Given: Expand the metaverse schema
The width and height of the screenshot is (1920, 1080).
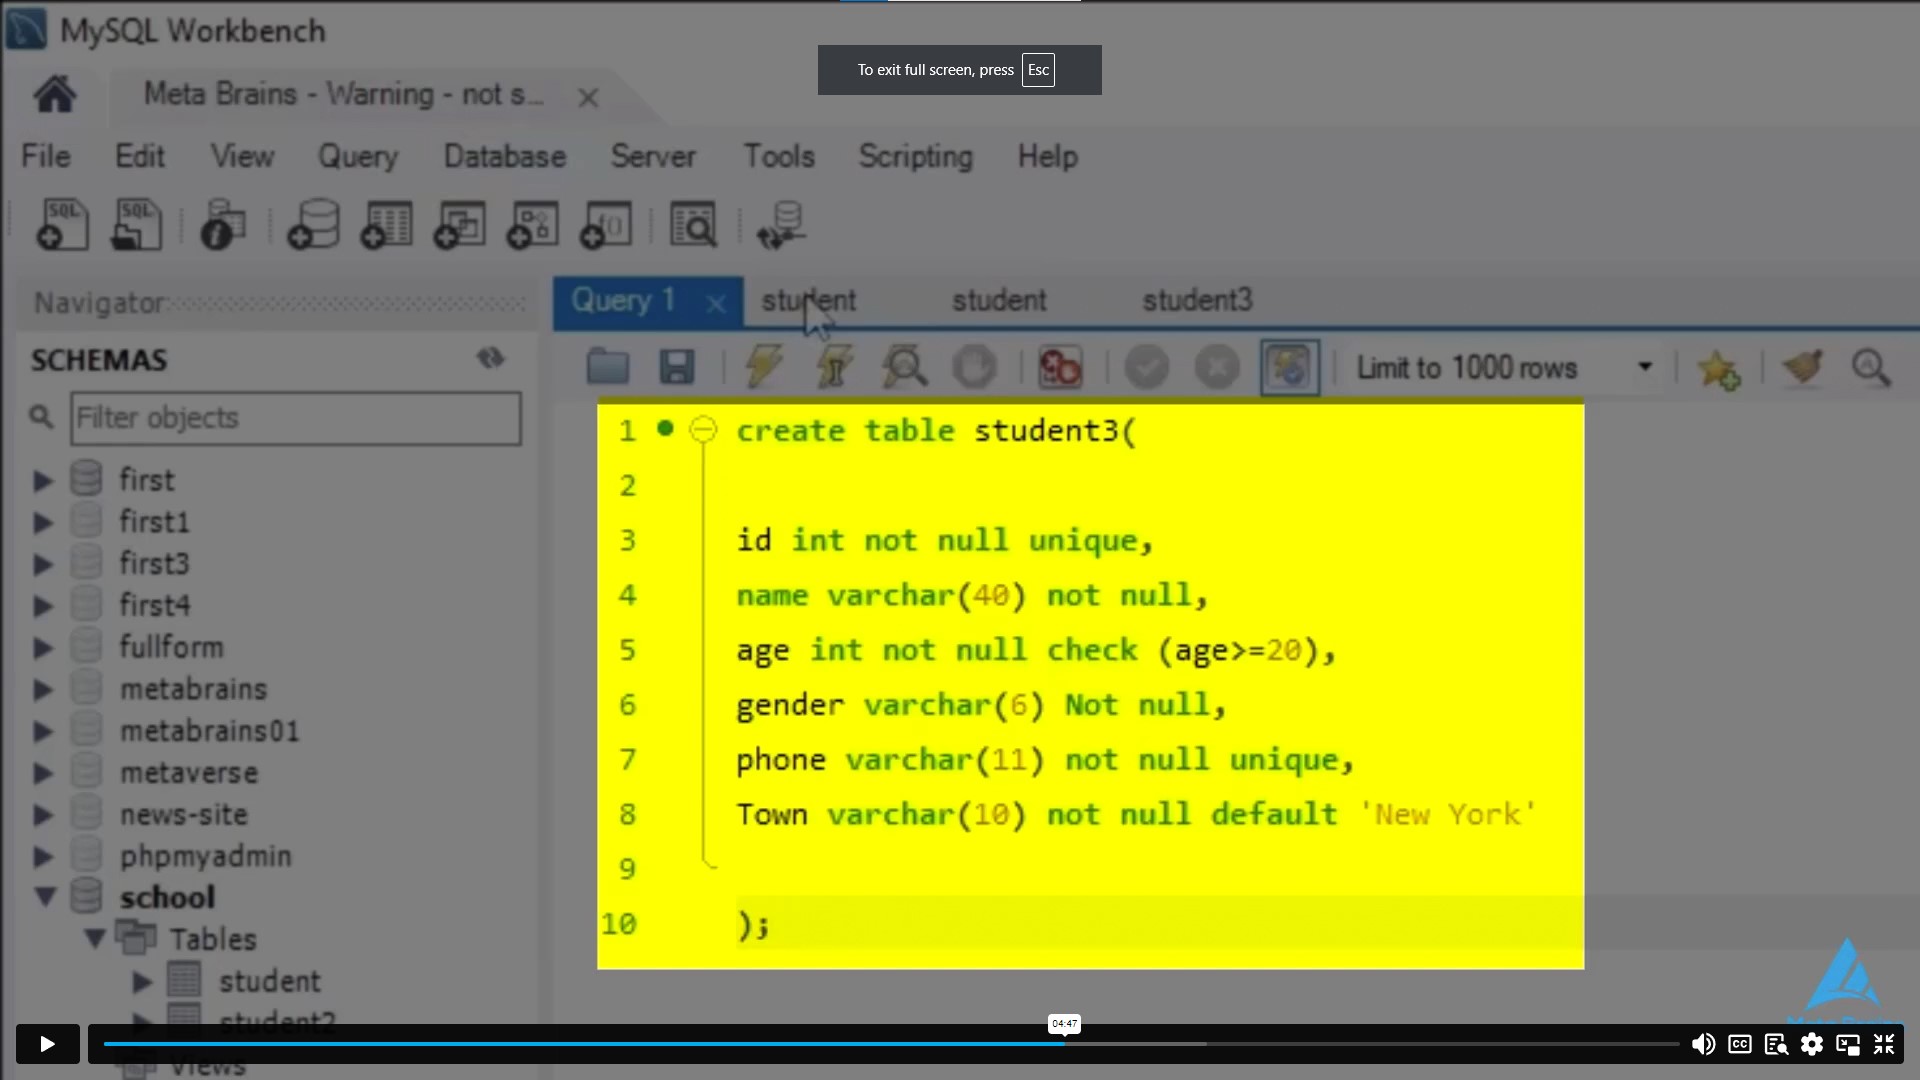Looking at the screenshot, I should [x=42, y=774].
